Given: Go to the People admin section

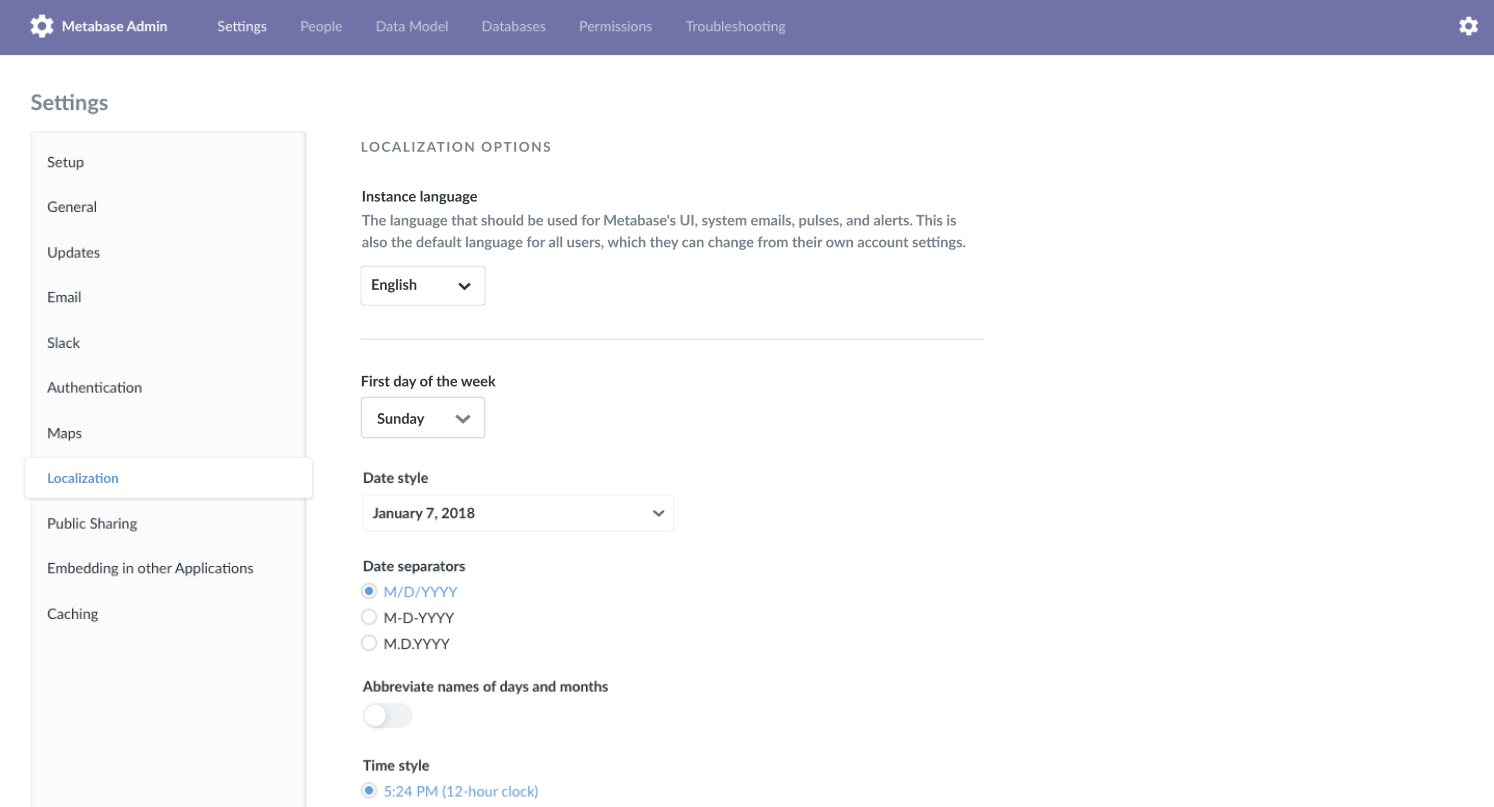Looking at the screenshot, I should (x=321, y=27).
